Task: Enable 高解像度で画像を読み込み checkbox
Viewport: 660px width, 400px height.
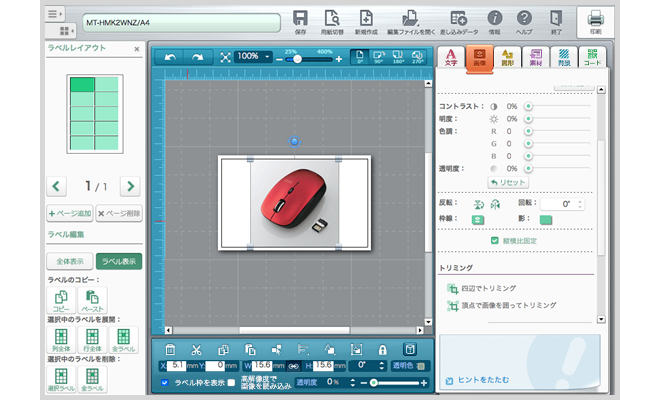Action: pos(231,382)
